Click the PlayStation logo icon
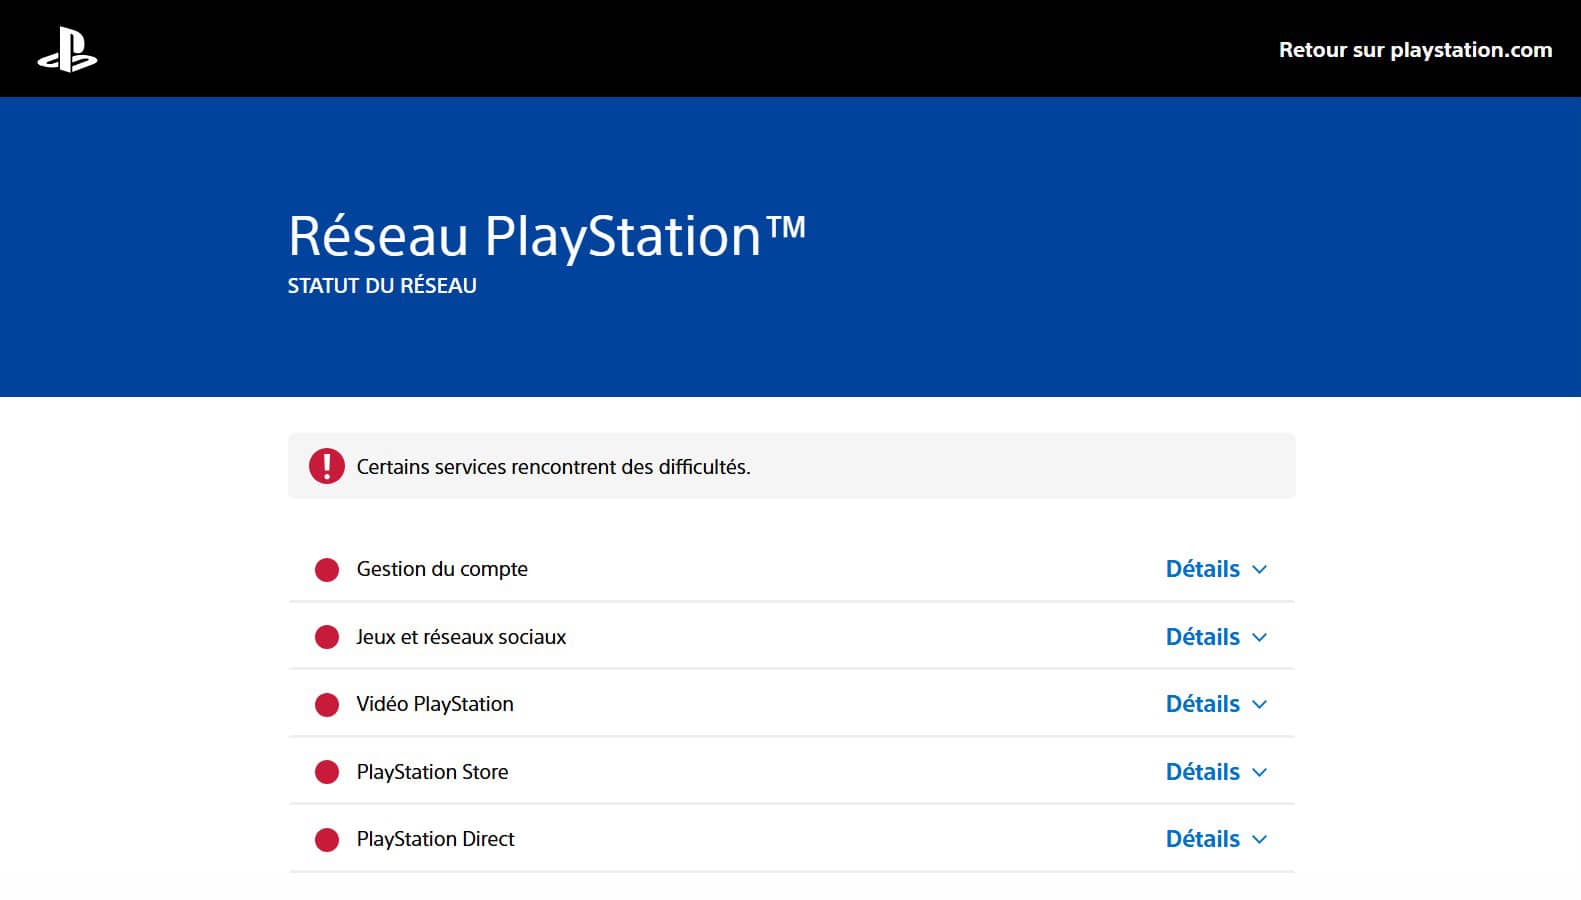Image resolution: width=1581 pixels, height=900 pixels. click(x=67, y=50)
